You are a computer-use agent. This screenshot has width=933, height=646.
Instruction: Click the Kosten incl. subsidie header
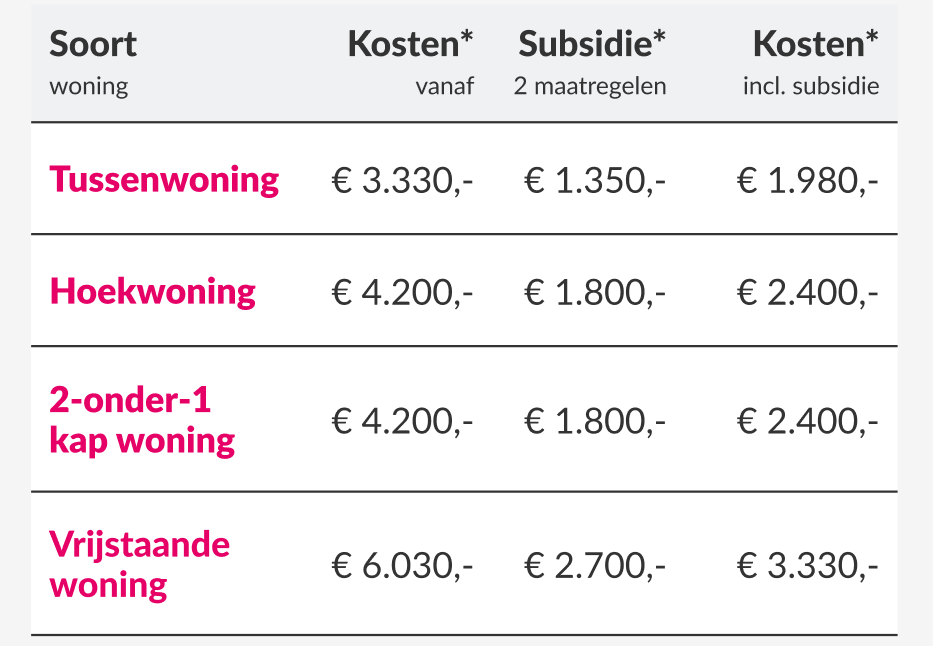pyautogui.click(x=811, y=63)
